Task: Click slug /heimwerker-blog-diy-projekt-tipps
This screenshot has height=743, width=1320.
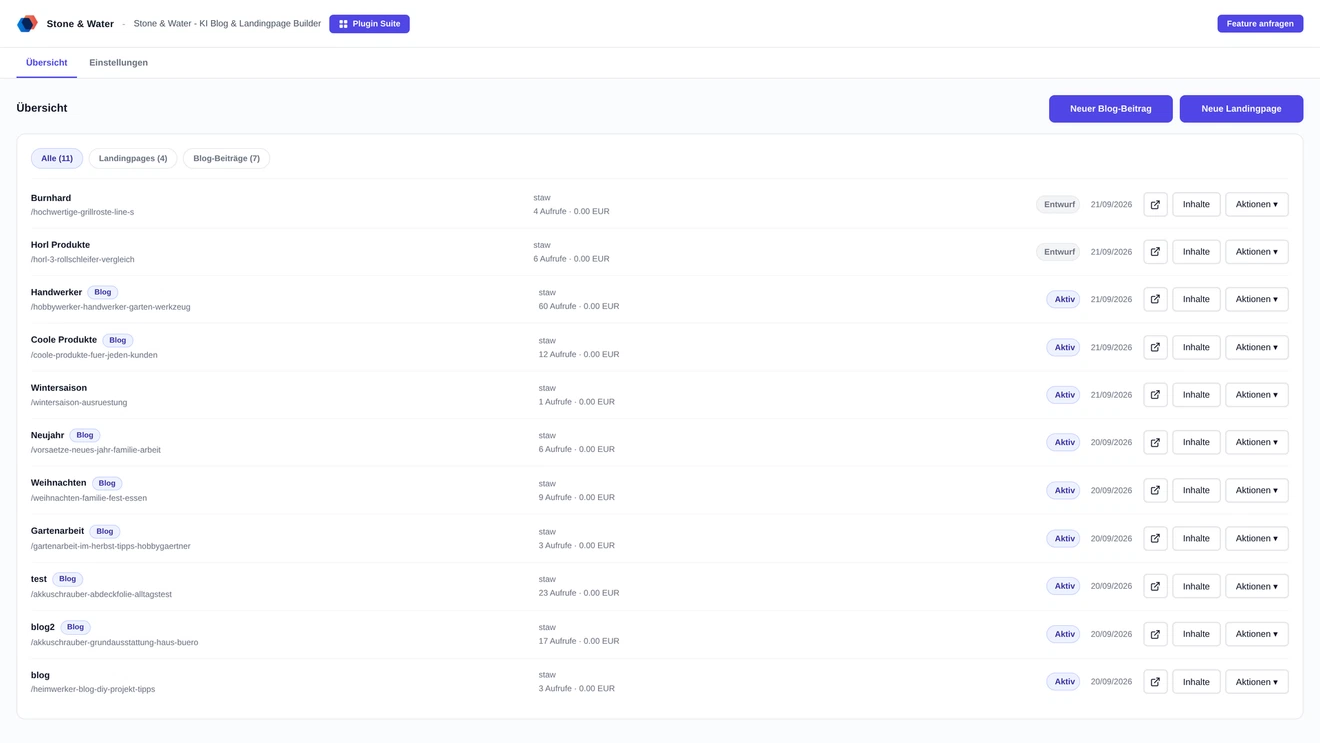Action: tap(93, 689)
